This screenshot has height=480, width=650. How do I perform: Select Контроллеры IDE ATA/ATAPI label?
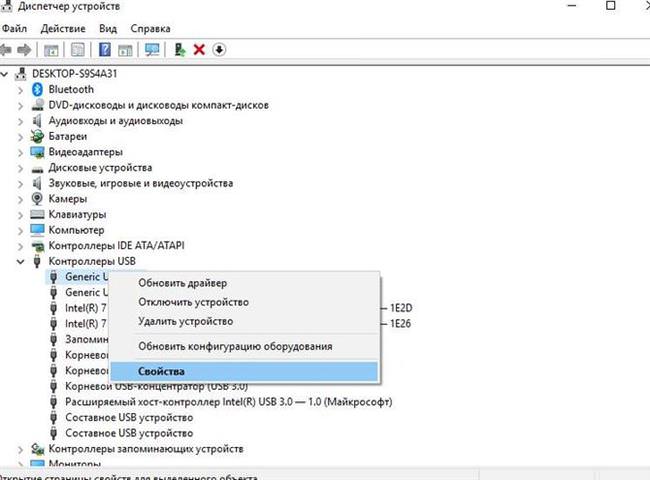point(116,246)
